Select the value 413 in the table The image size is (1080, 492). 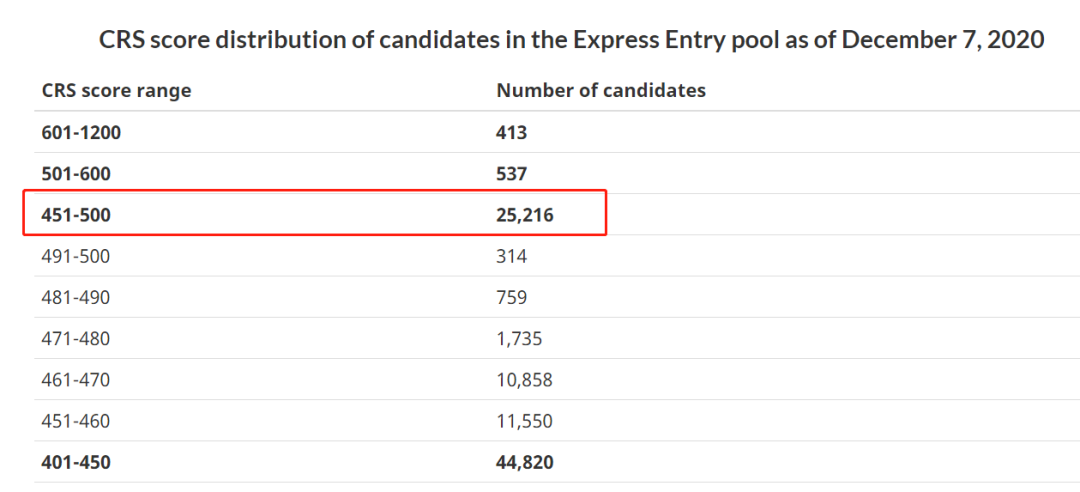tap(512, 132)
